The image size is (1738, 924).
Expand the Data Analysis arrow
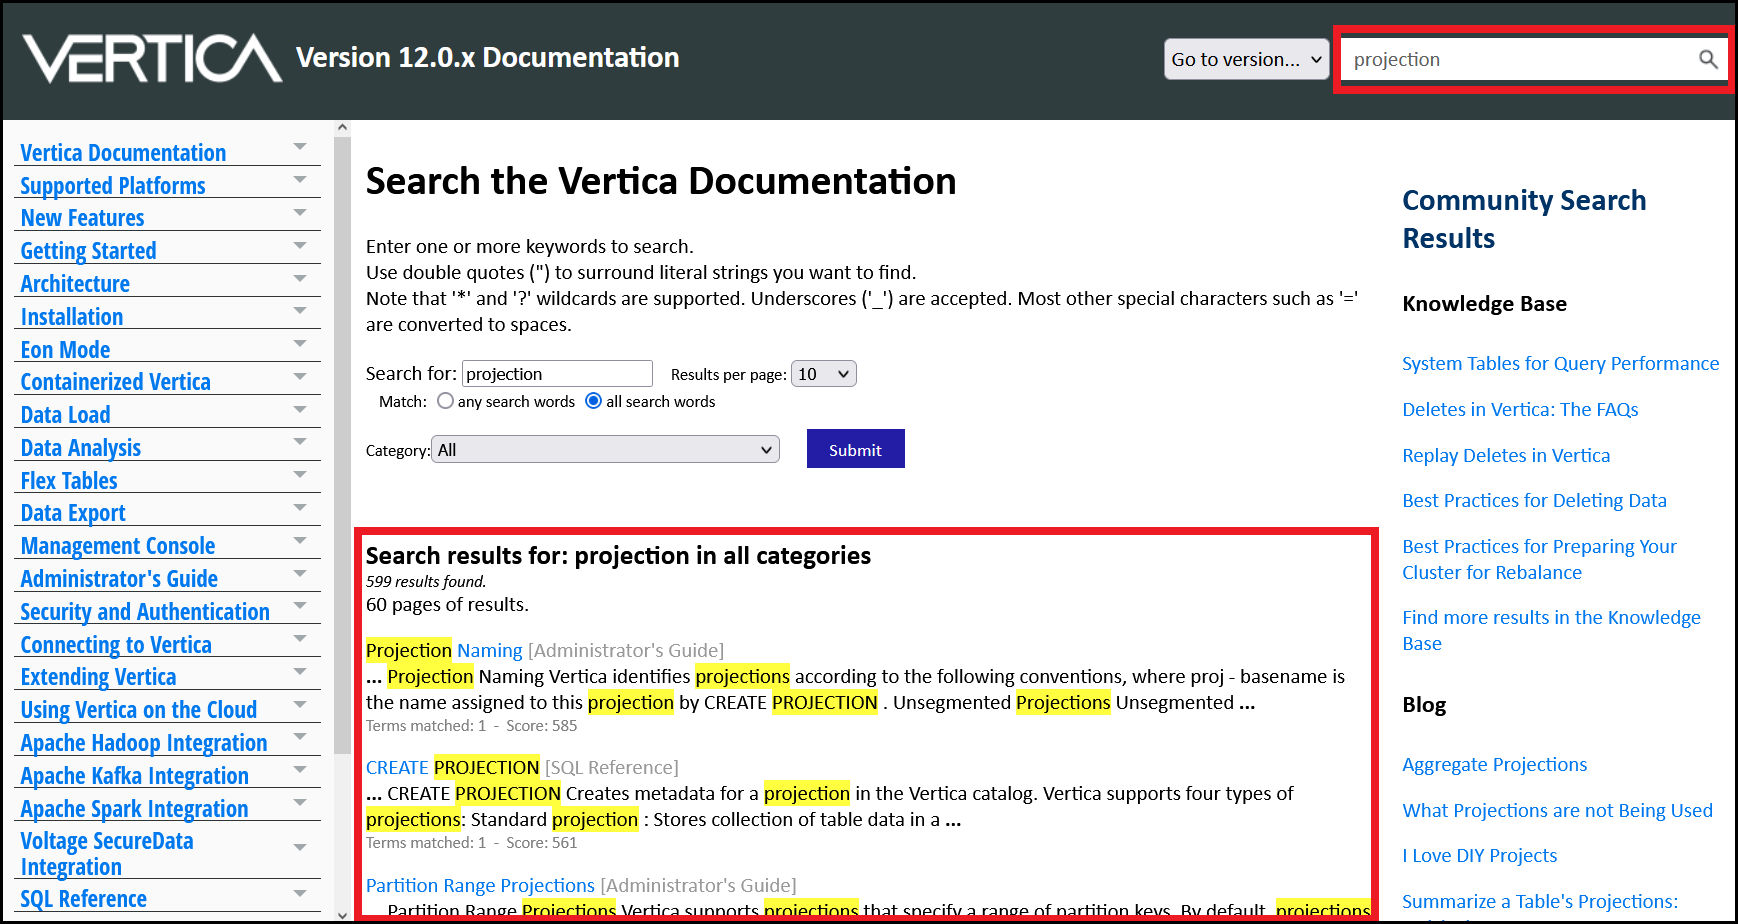[x=299, y=442]
